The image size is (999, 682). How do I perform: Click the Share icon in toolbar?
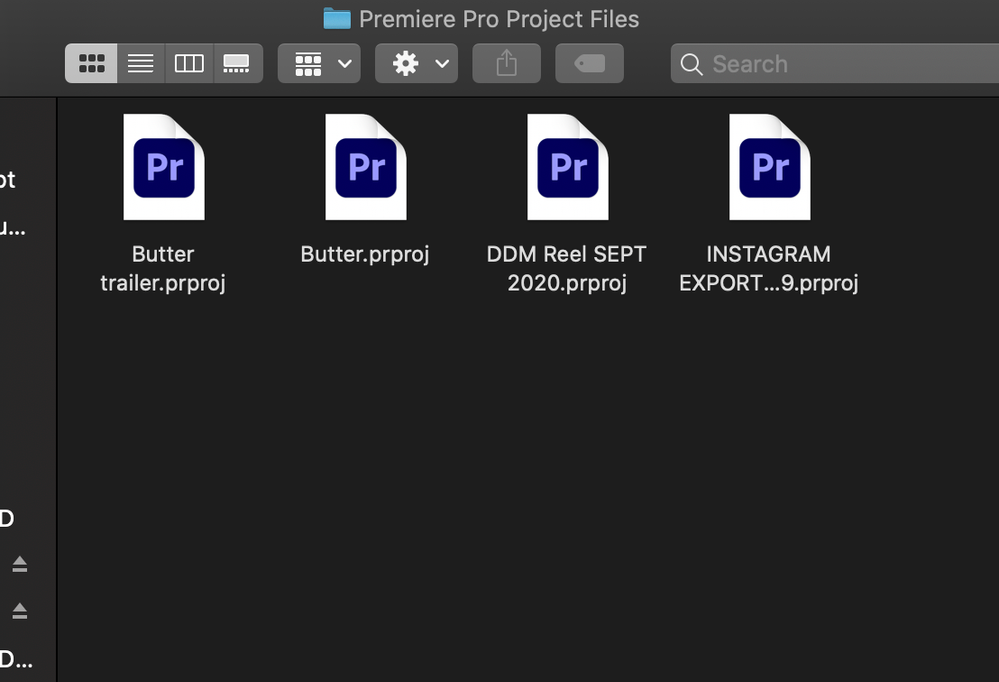[506, 63]
